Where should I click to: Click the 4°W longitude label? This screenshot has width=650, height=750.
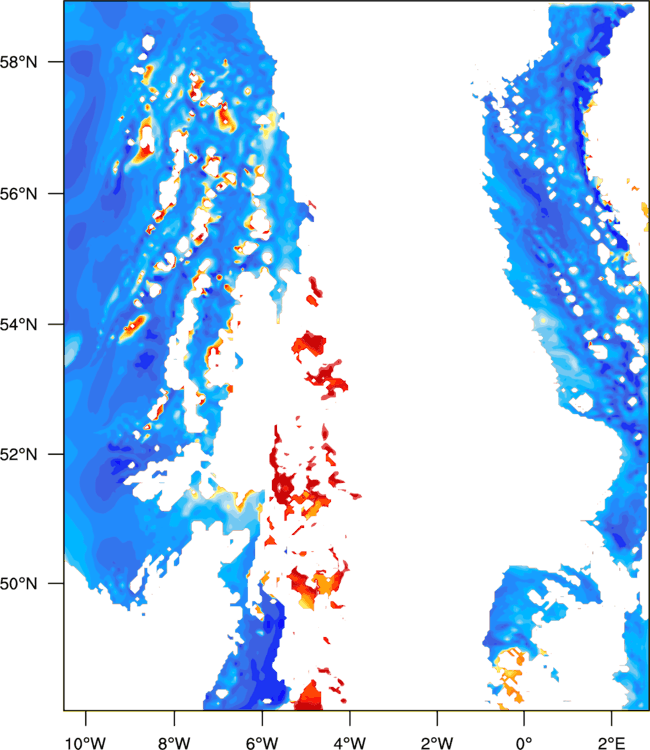pyautogui.click(x=350, y=743)
